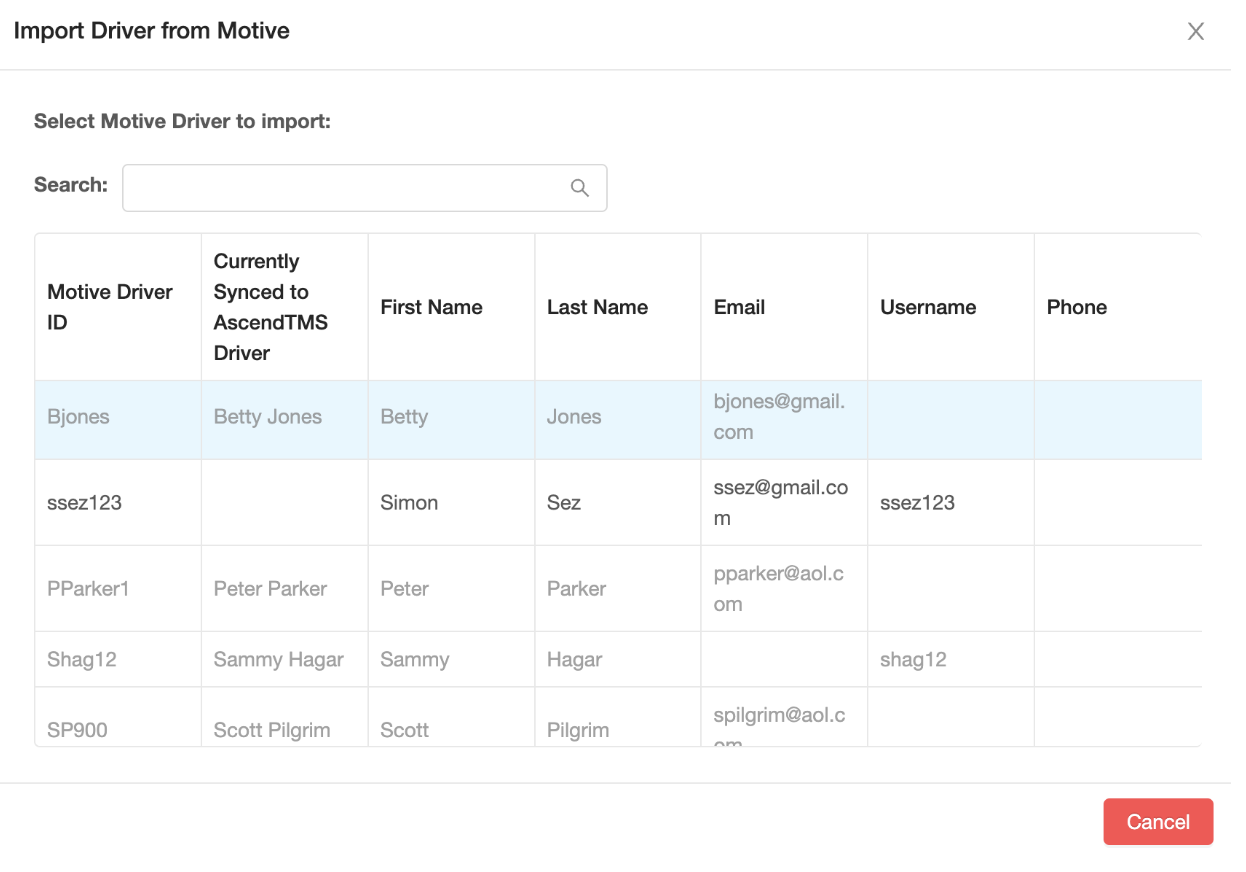This screenshot has width=1246, height=872.
Task: Close the Import Driver dialog
Action: point(1195,31)
